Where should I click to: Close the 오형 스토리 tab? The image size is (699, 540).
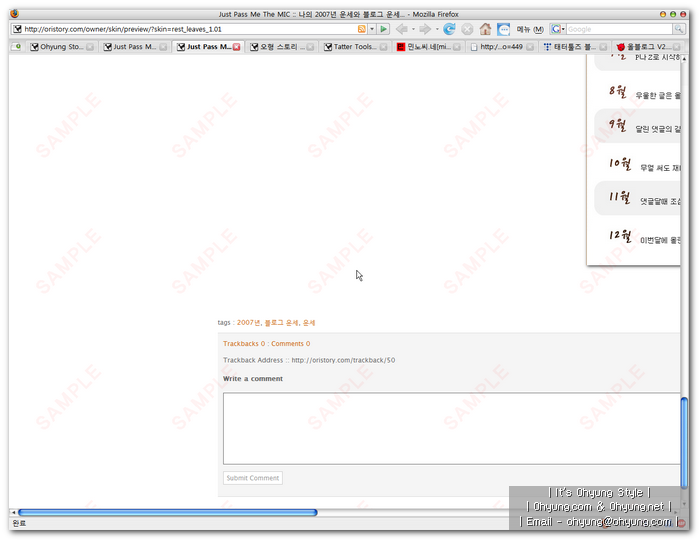pyautogui.click(x=310, y=47)
